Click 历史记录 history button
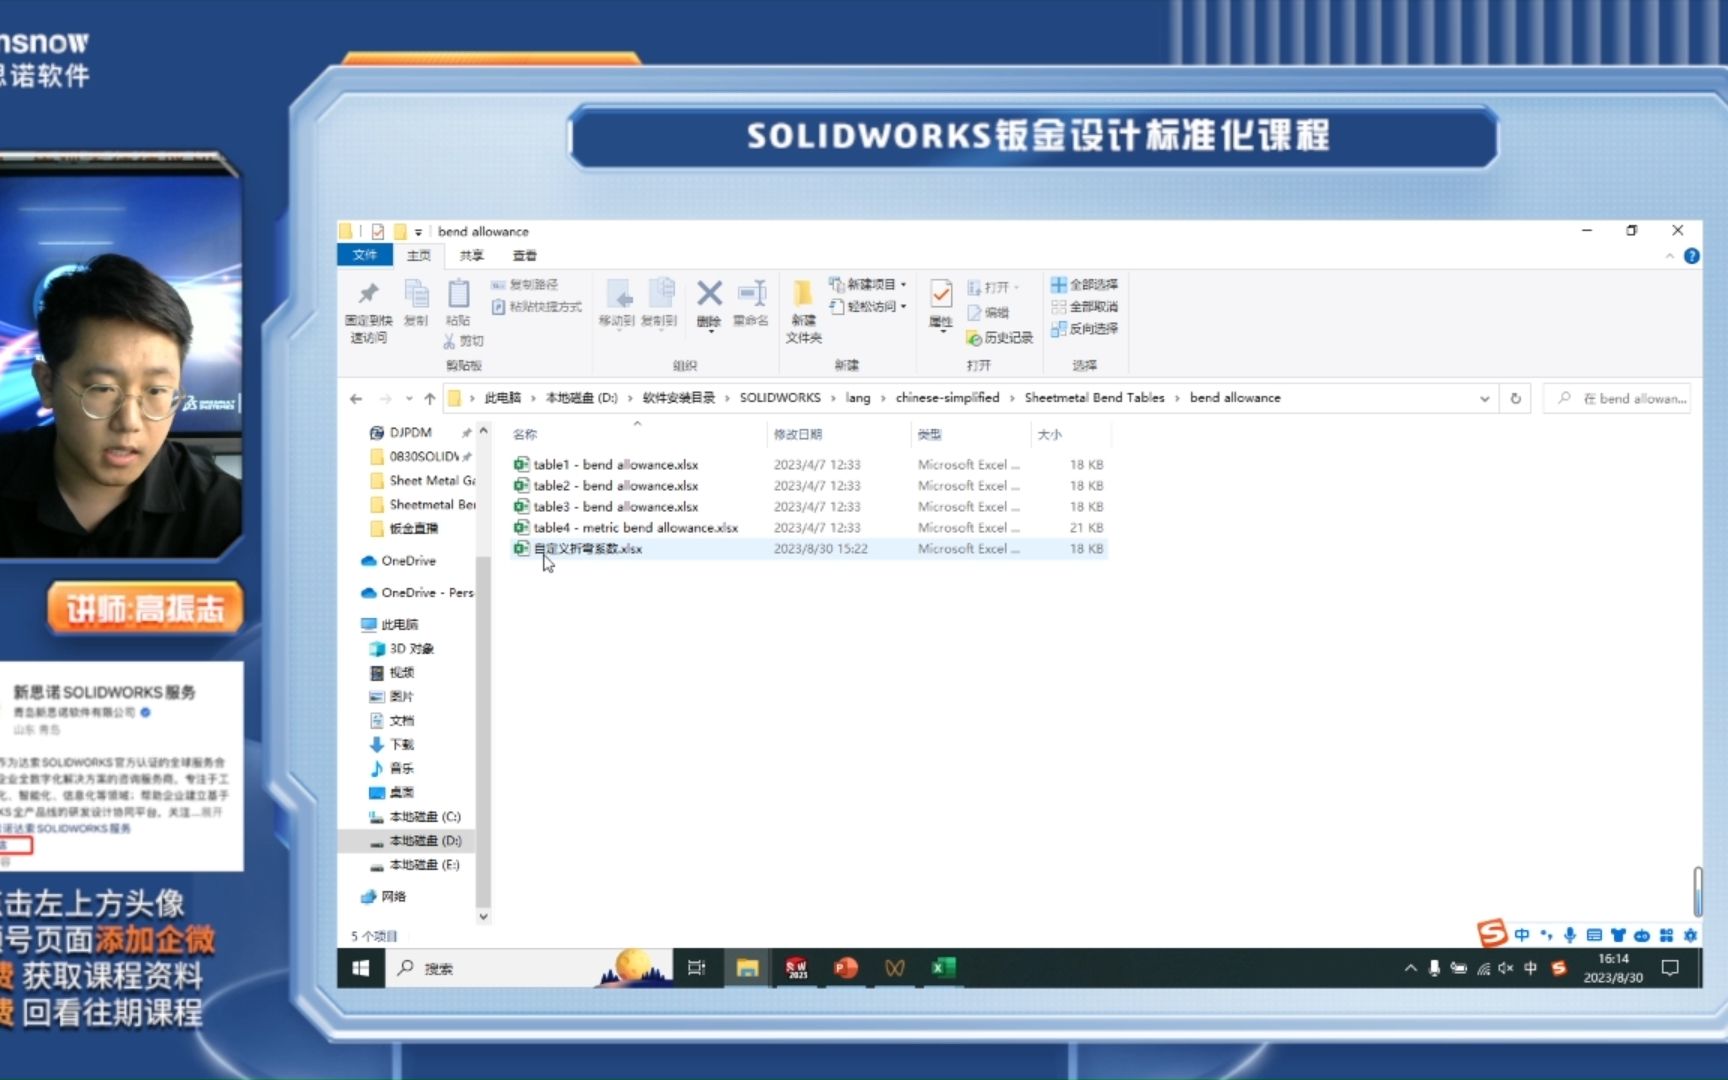Image resolution: width=1728 pixels, height=1080 pixels. click(999, 338)
